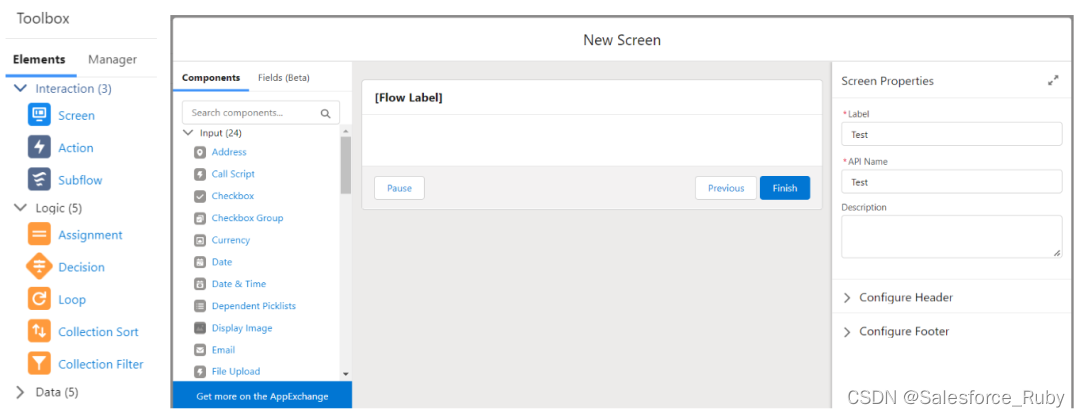Click the Currency component label
This screenshot has width=1080, height=417.
click(x=231, y=240)
